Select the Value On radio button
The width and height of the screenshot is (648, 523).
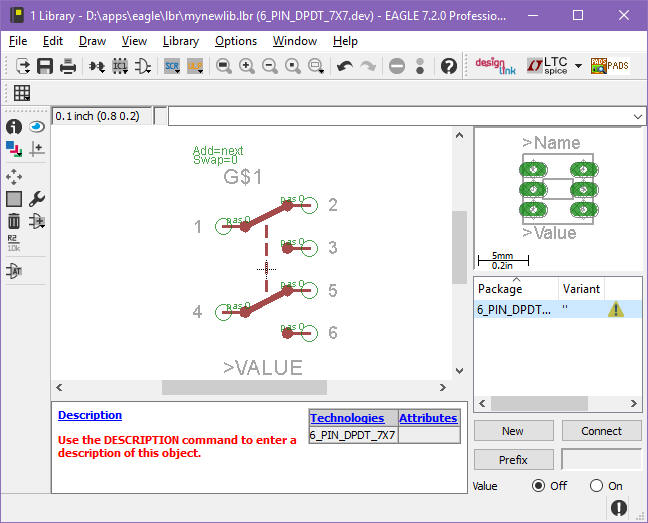pyautogui.click(x=597, y=486)
